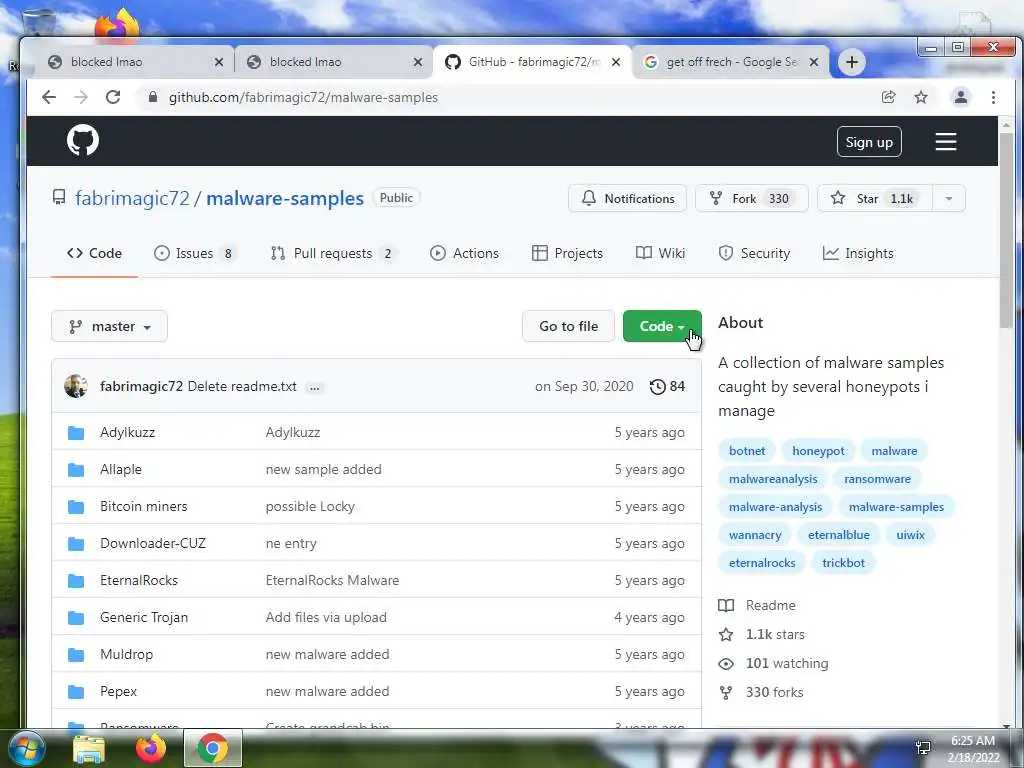Open the master branch dropdown
Viewport: 1024px width, 768px height.
coord(109,326)
